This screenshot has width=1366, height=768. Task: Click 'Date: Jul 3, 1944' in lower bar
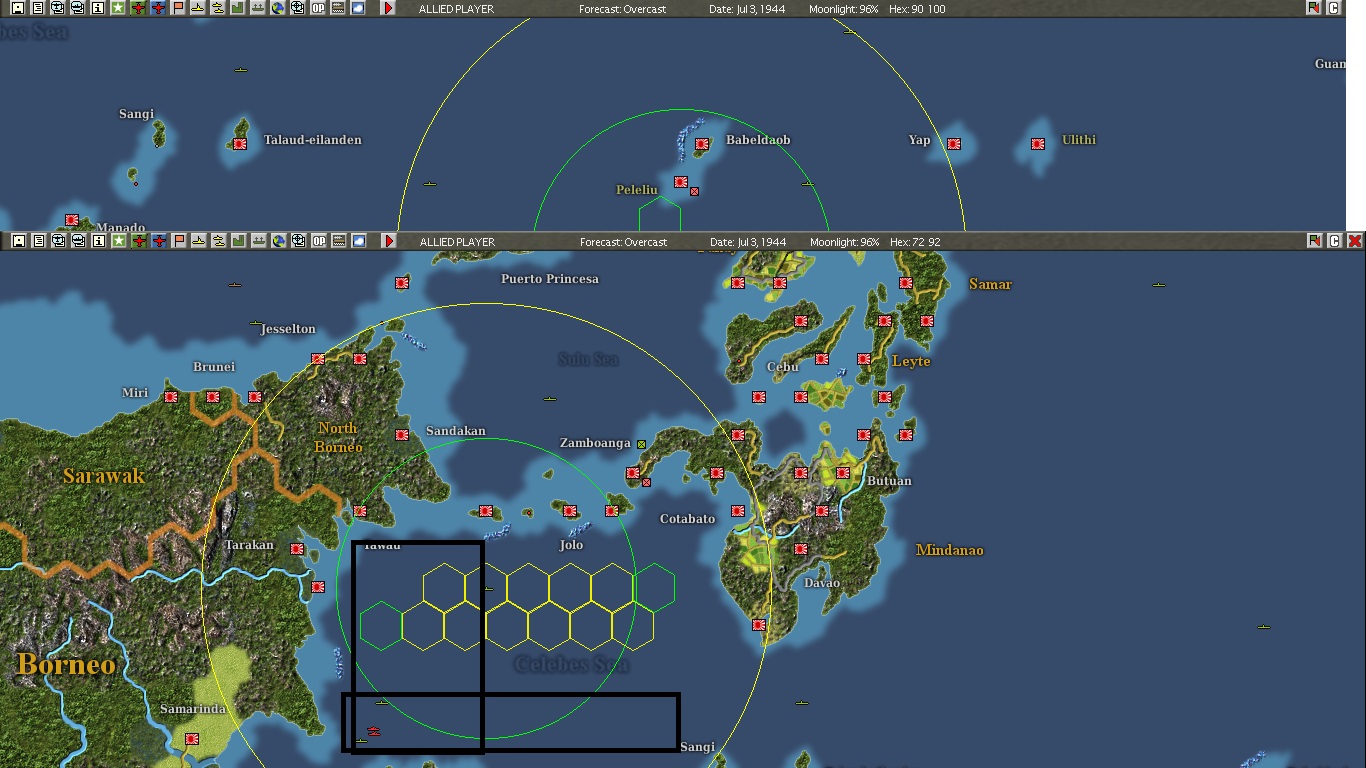[x=748, y=242]
